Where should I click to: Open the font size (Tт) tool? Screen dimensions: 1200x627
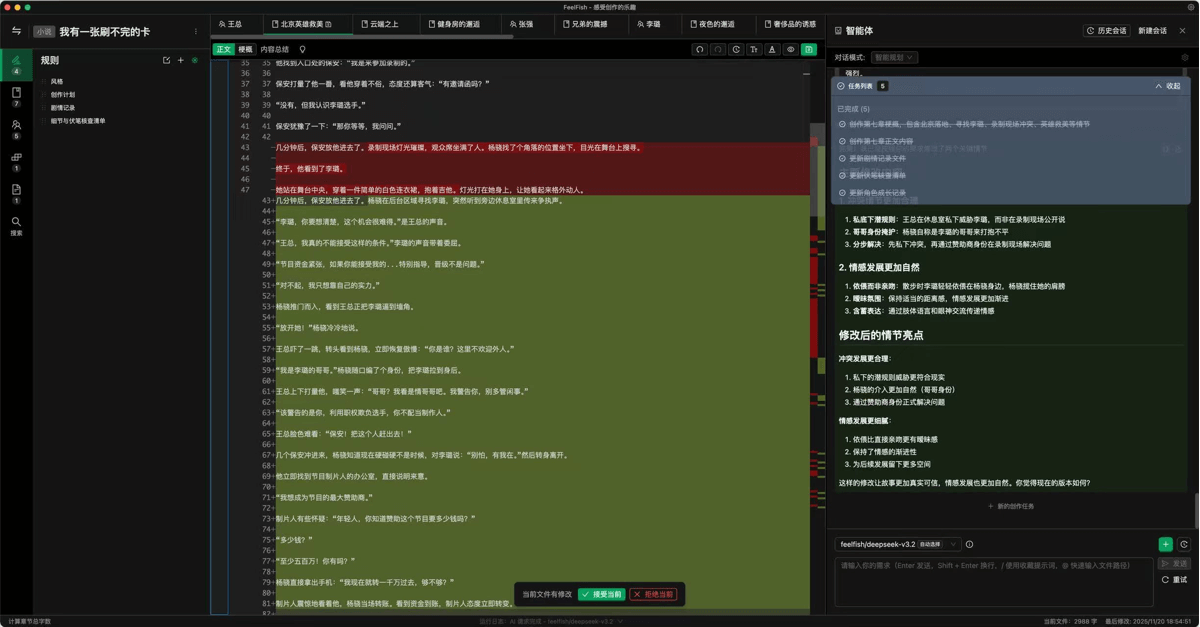pos(754,49)
